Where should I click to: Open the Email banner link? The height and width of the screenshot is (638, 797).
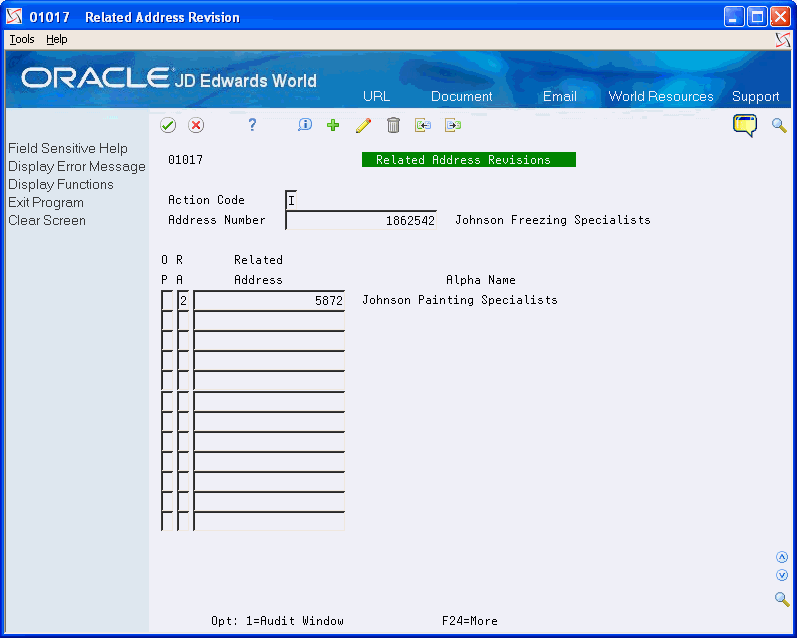560,96
